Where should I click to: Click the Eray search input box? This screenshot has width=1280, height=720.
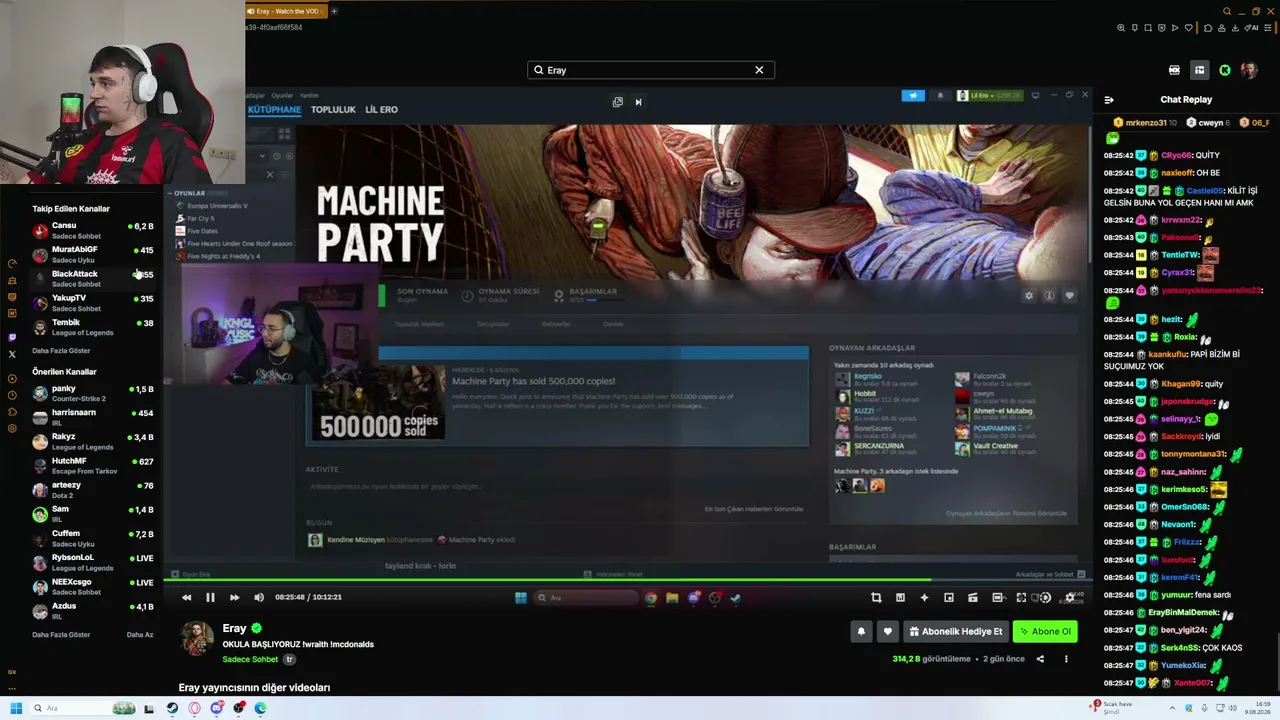[x=650, y=70]
